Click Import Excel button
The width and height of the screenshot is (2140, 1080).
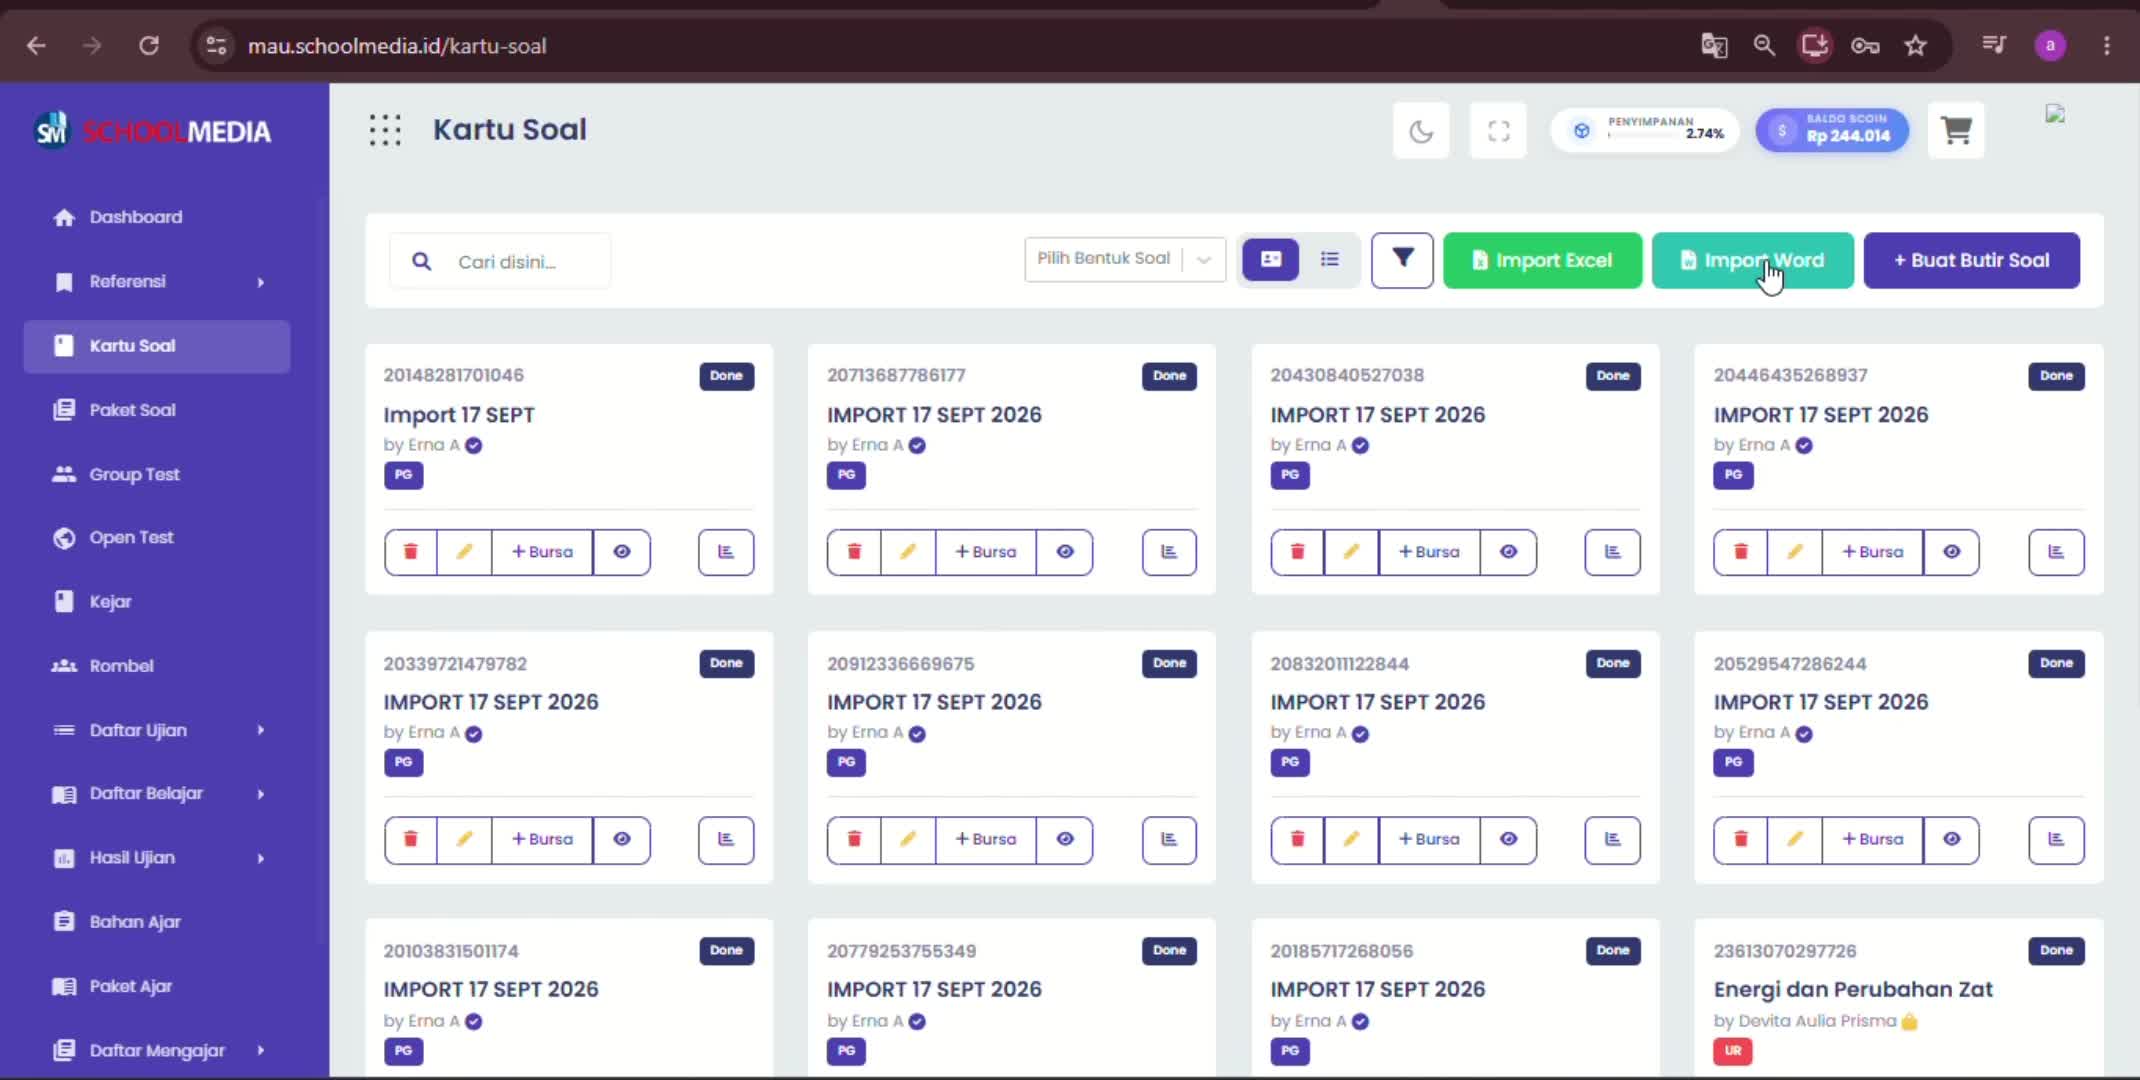coord(1542,260)
